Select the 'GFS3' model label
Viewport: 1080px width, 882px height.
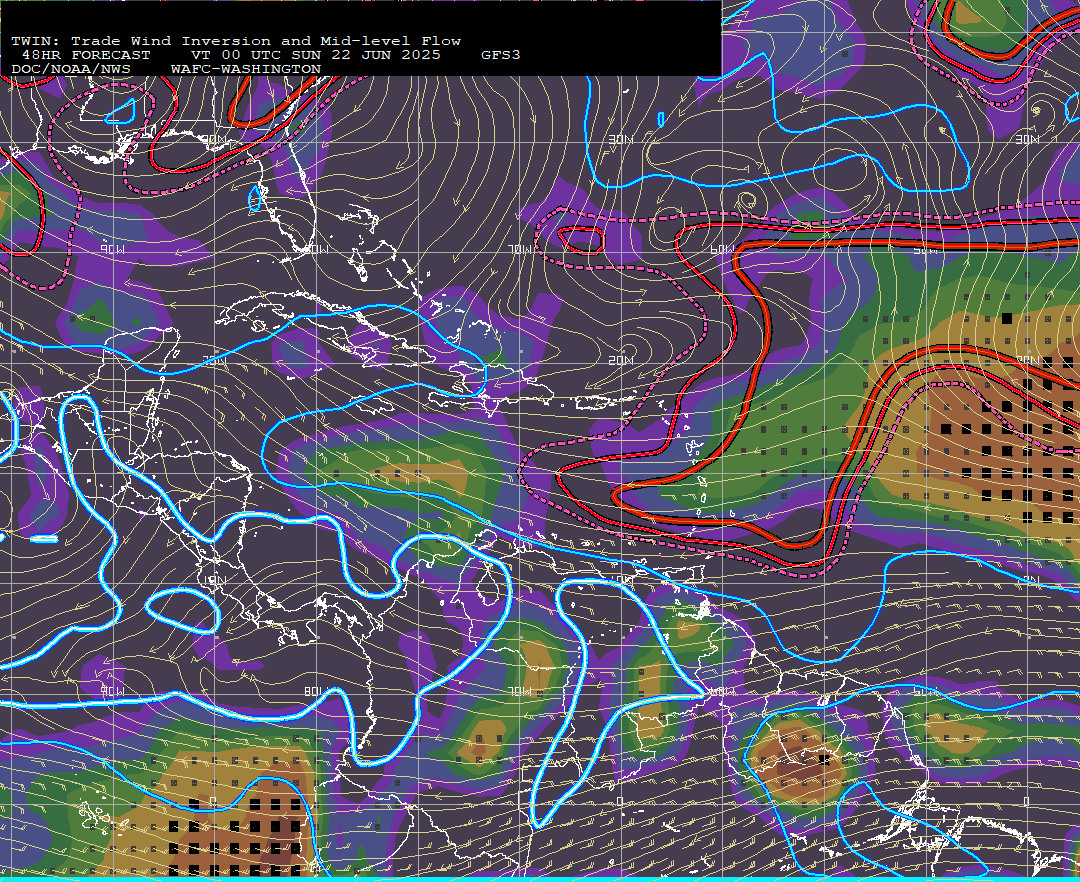pyautogui.click(x=501, y=55)
